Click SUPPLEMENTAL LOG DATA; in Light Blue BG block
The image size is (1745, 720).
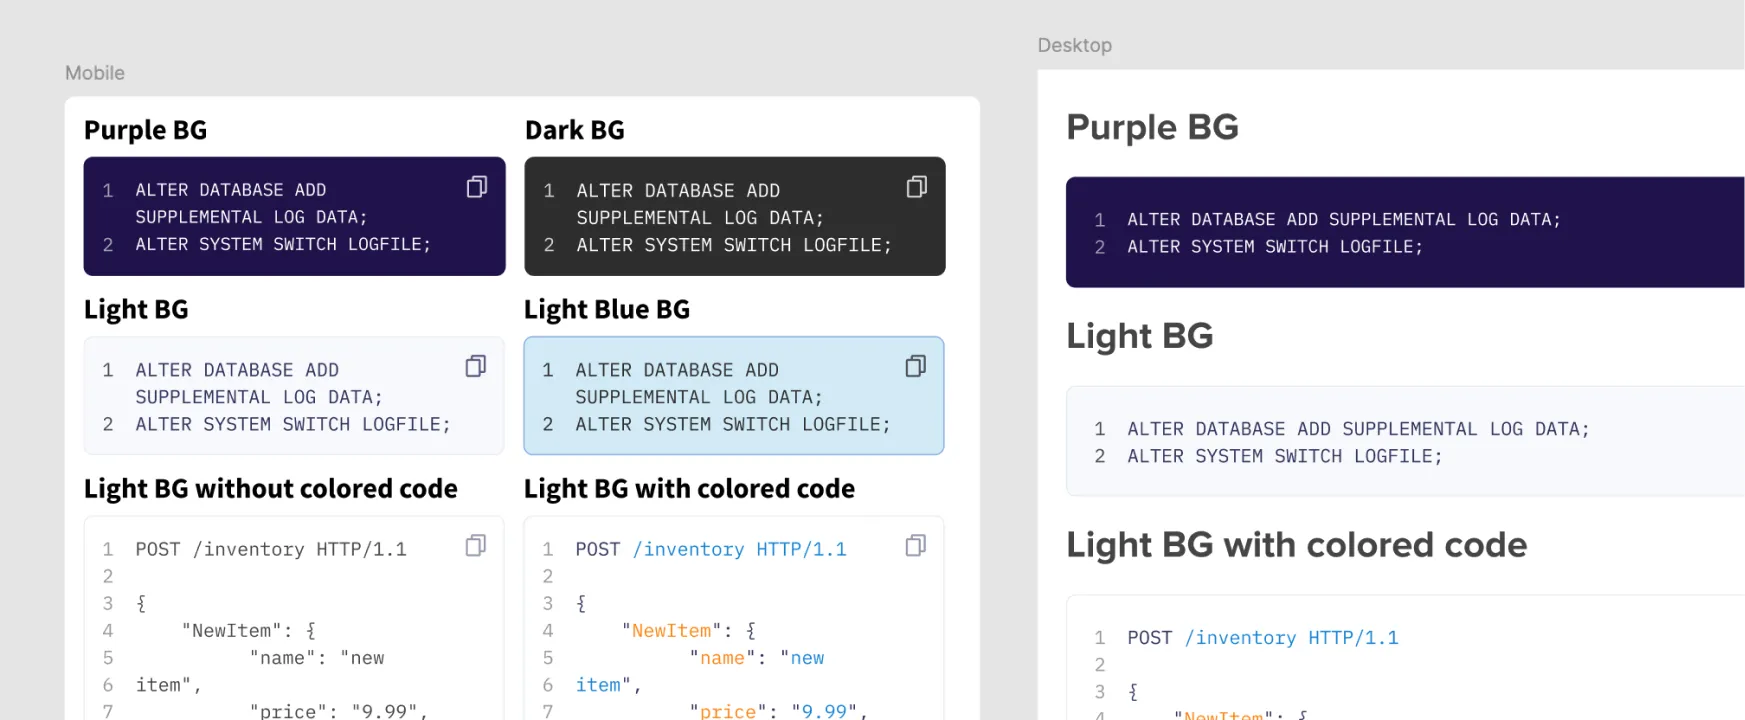[699, 397]
